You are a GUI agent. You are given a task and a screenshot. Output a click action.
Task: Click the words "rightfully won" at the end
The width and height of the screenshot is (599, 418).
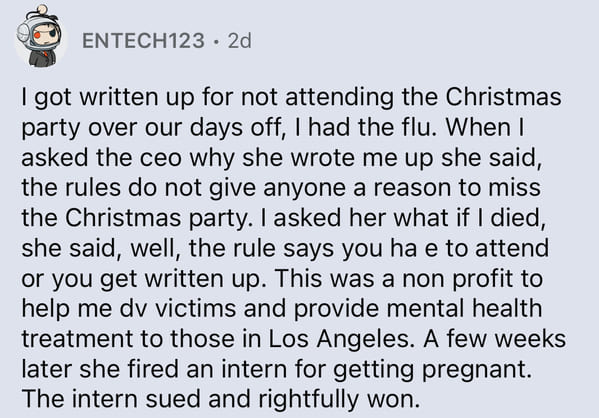336,400
